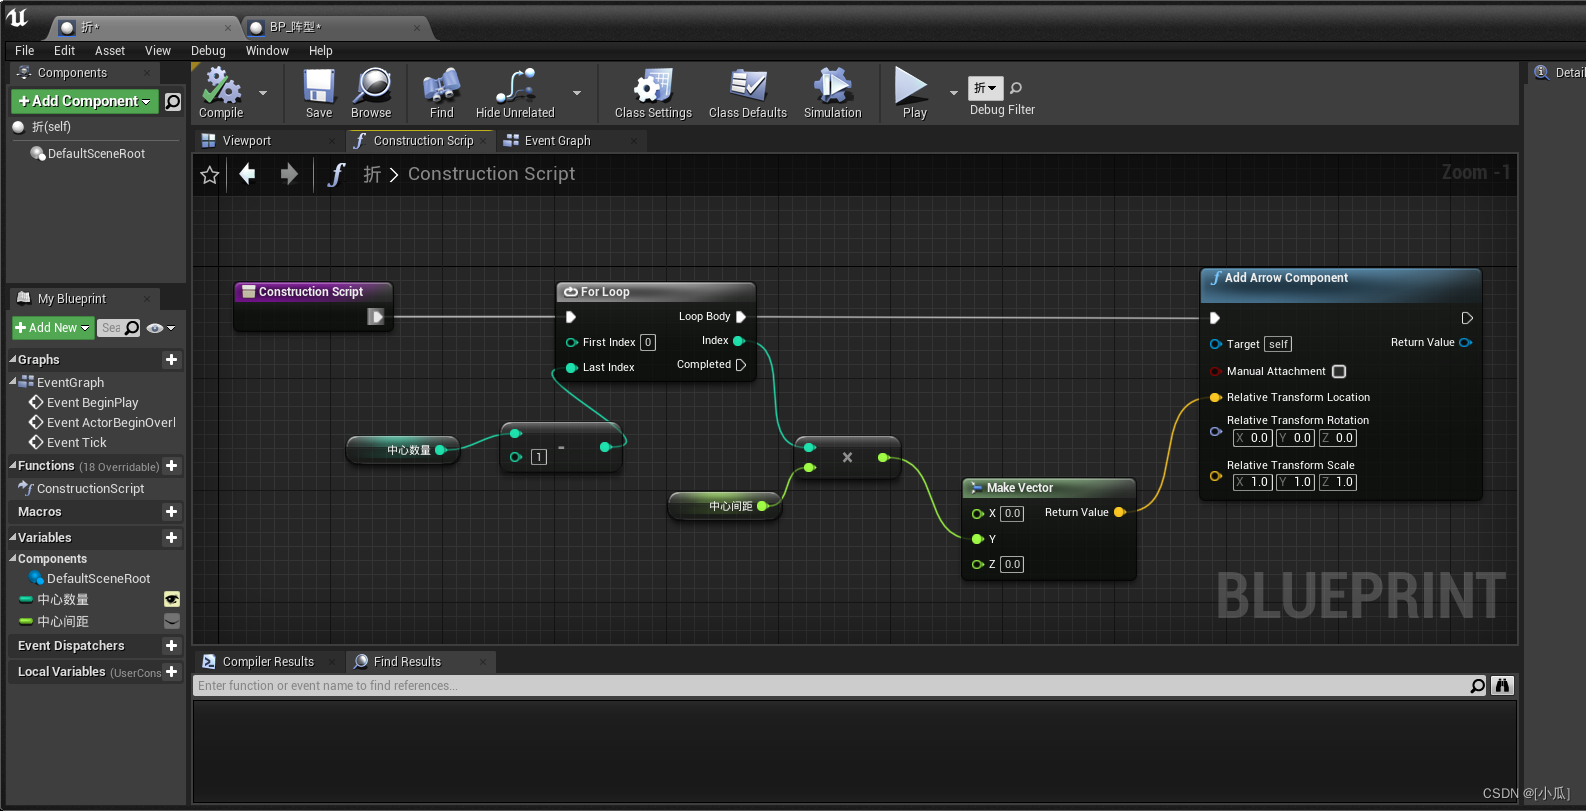Select DefaultSceneRoot in Components panel
Screen dimensions: 1586x811
pos(96,154)
